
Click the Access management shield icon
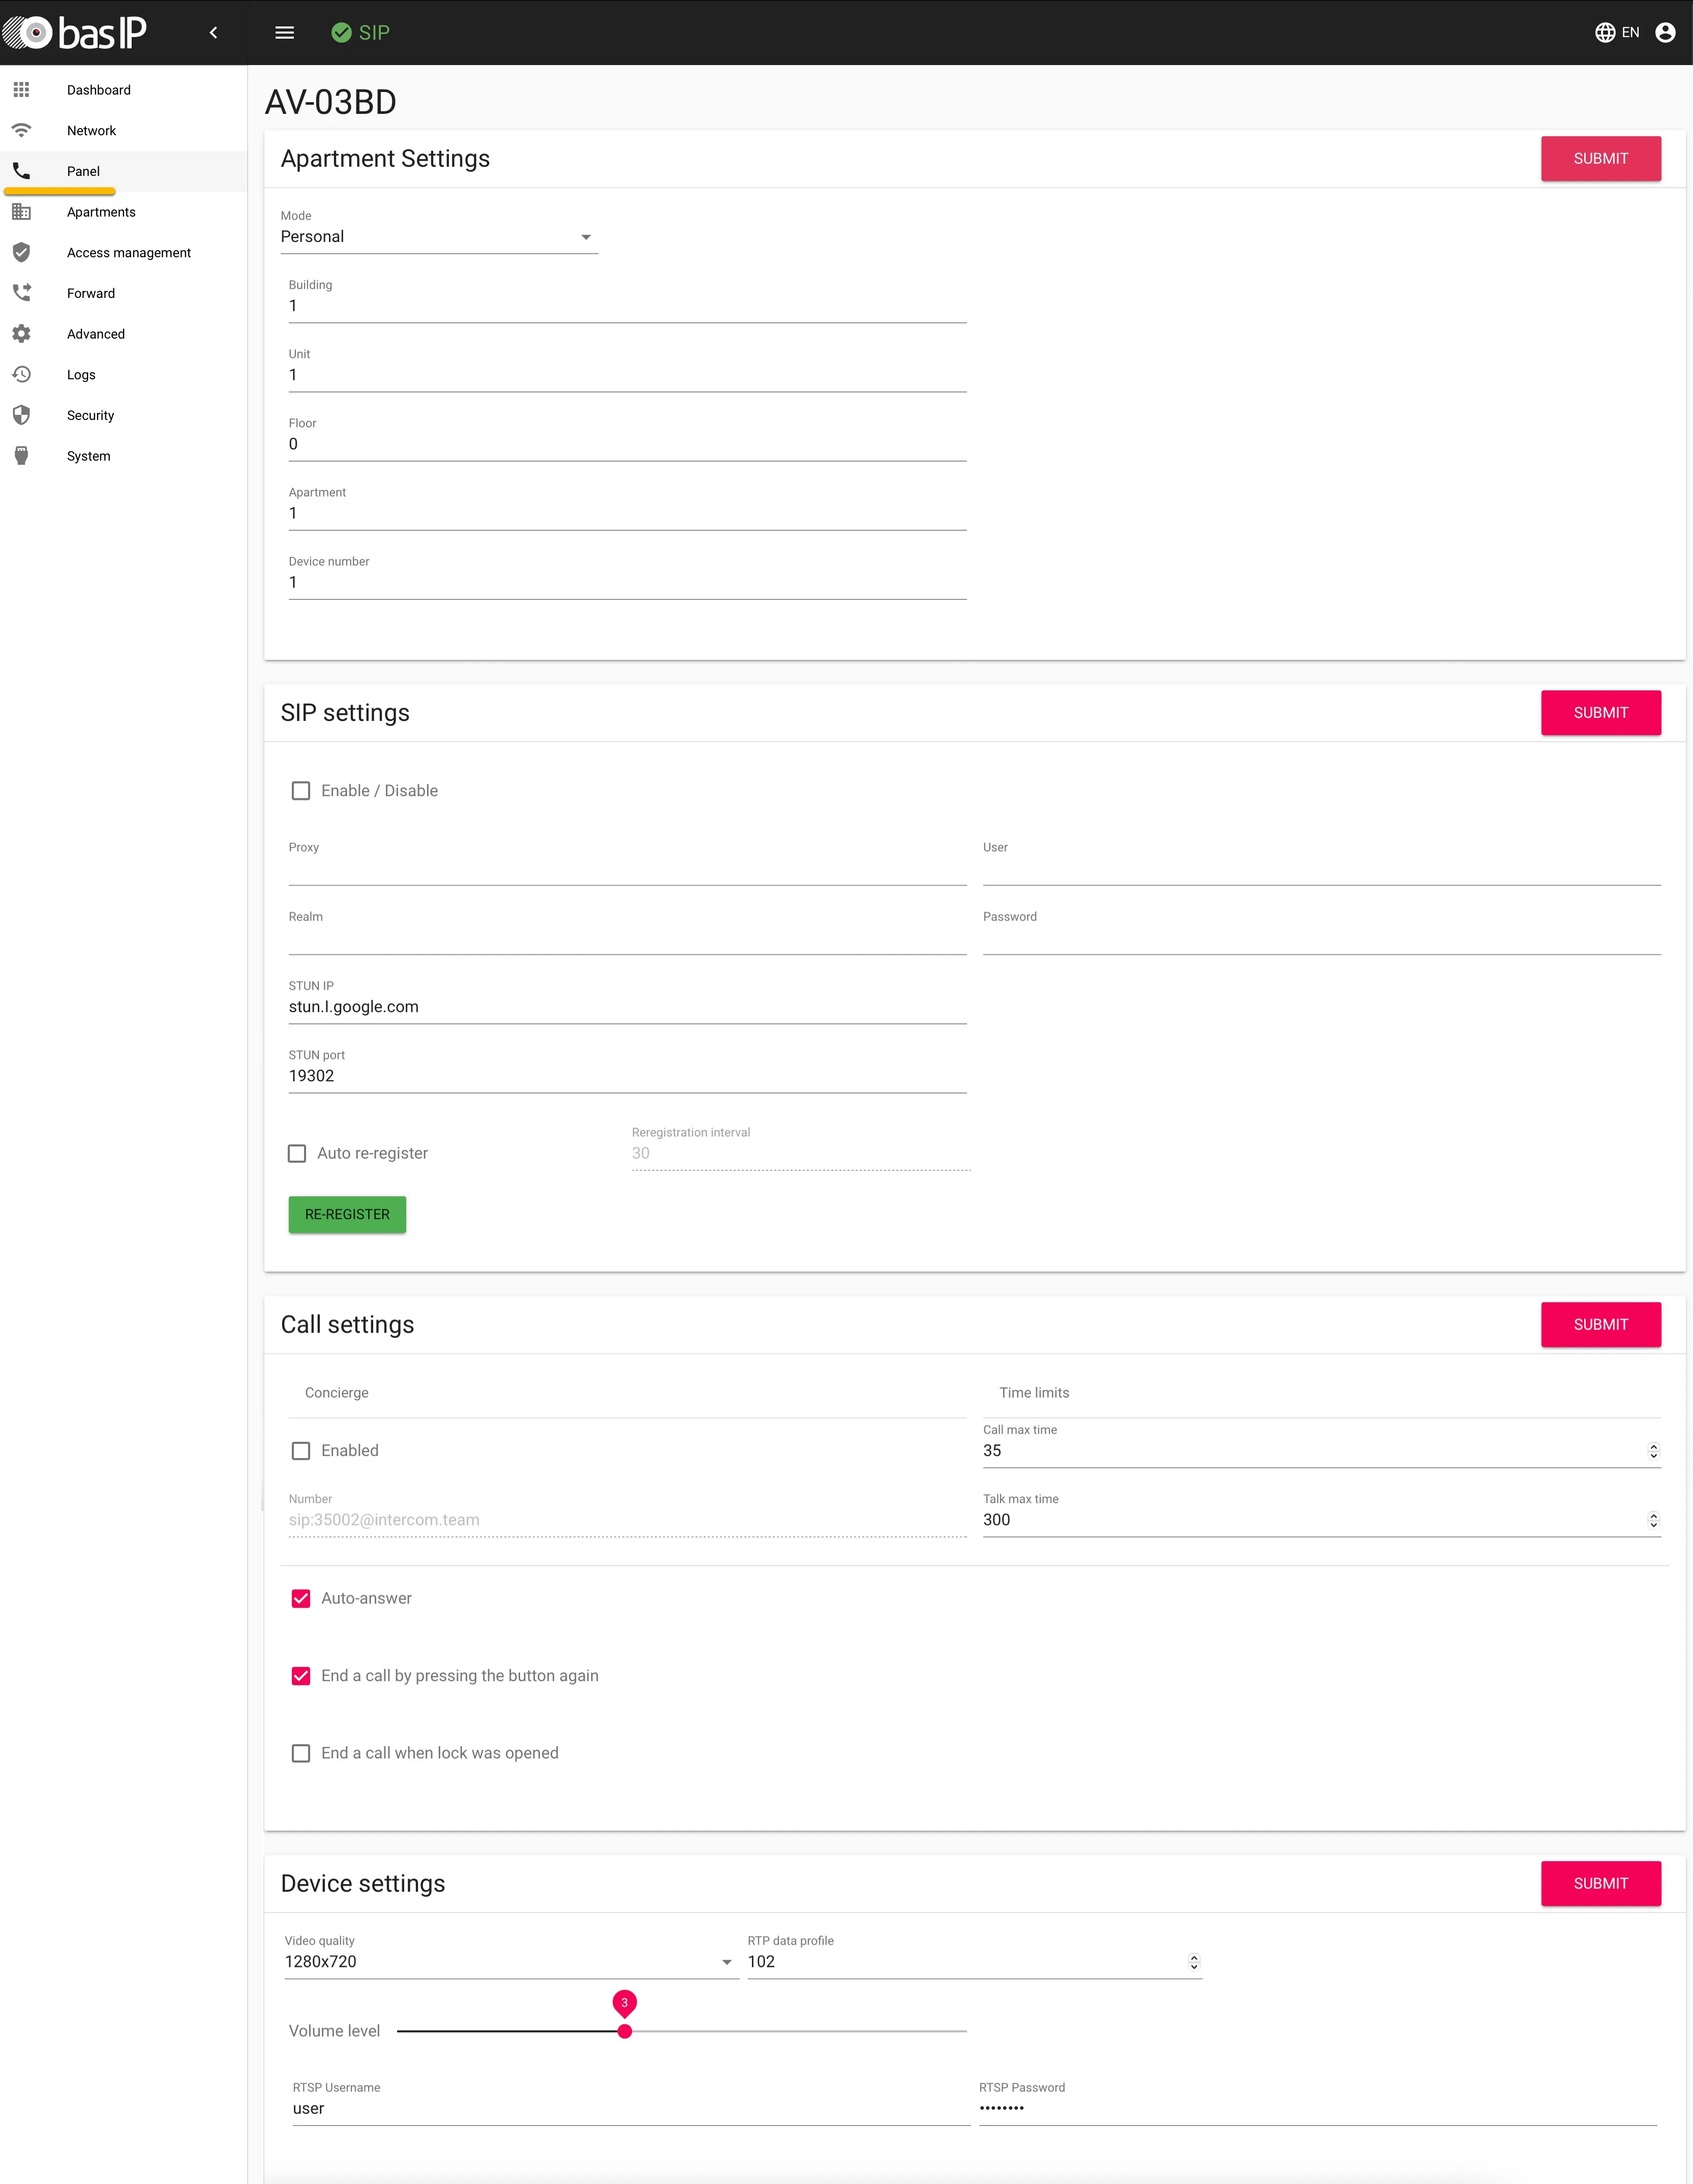(21, 252)
